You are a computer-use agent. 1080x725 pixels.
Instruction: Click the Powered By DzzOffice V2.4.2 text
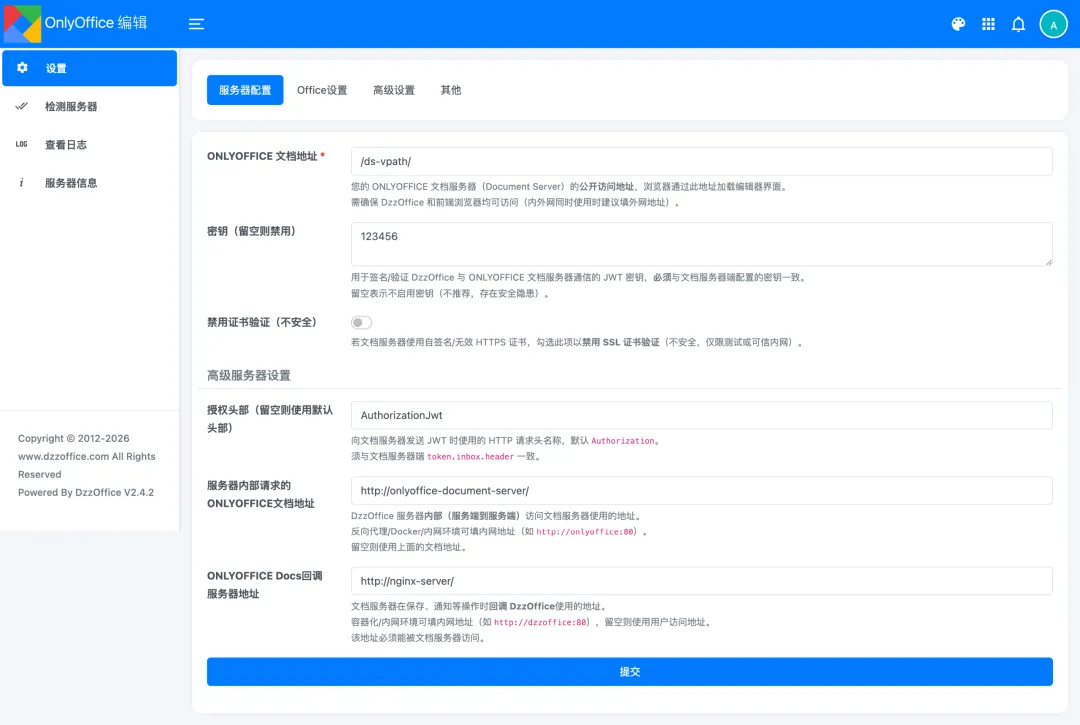(x=86, y=492)
